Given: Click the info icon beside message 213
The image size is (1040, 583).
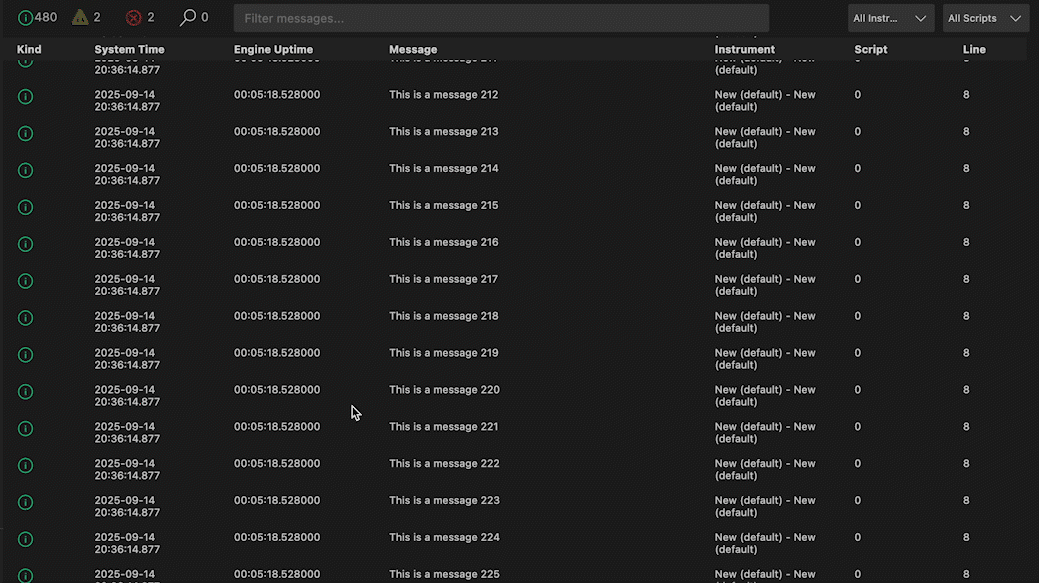Looking at the screenshot, I should click(x=25, y=133).
